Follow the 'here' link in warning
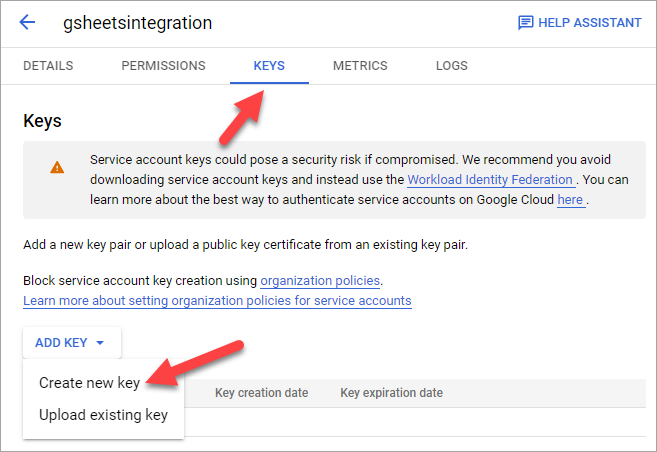Image resolution: width=657 pixels, height=452 pixels. [570, 200]
